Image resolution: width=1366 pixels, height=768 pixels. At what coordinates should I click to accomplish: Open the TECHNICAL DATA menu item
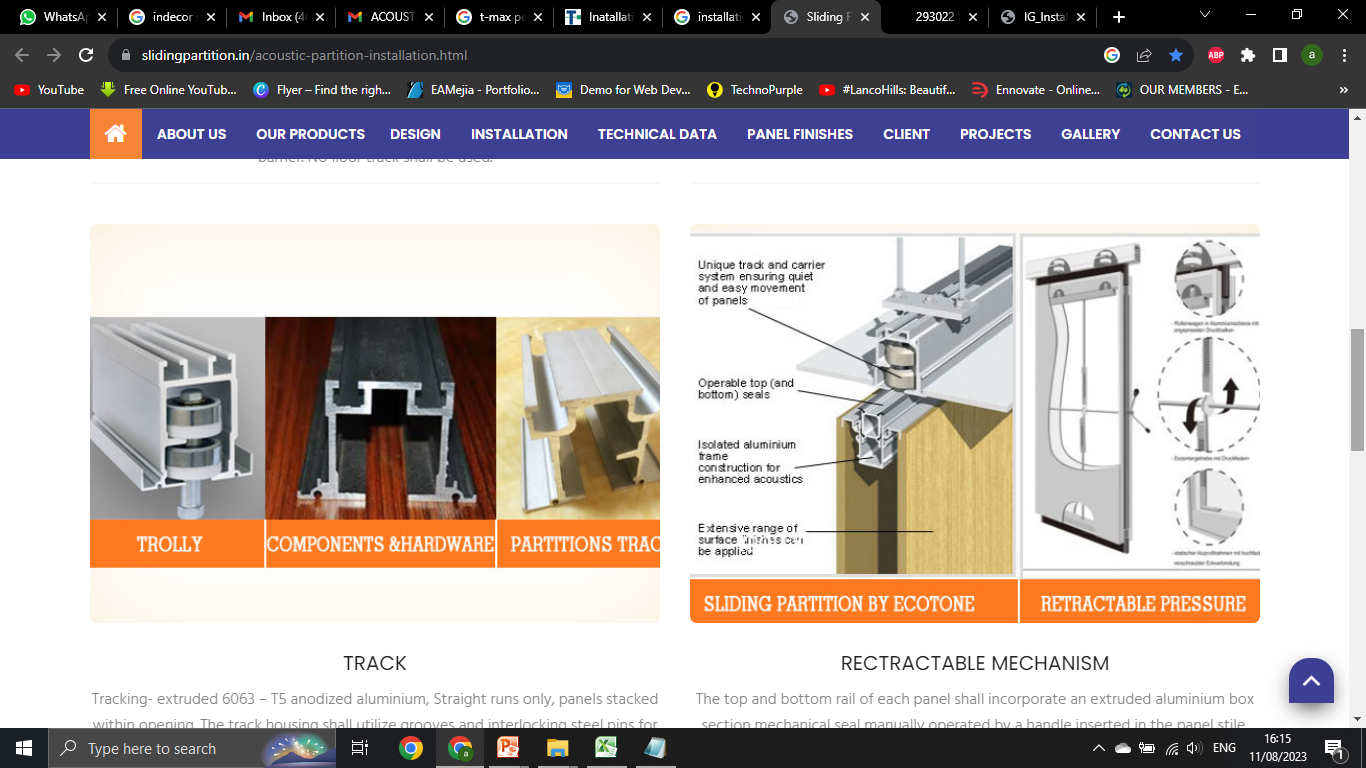pyautogui.click(x=657, y=134)
